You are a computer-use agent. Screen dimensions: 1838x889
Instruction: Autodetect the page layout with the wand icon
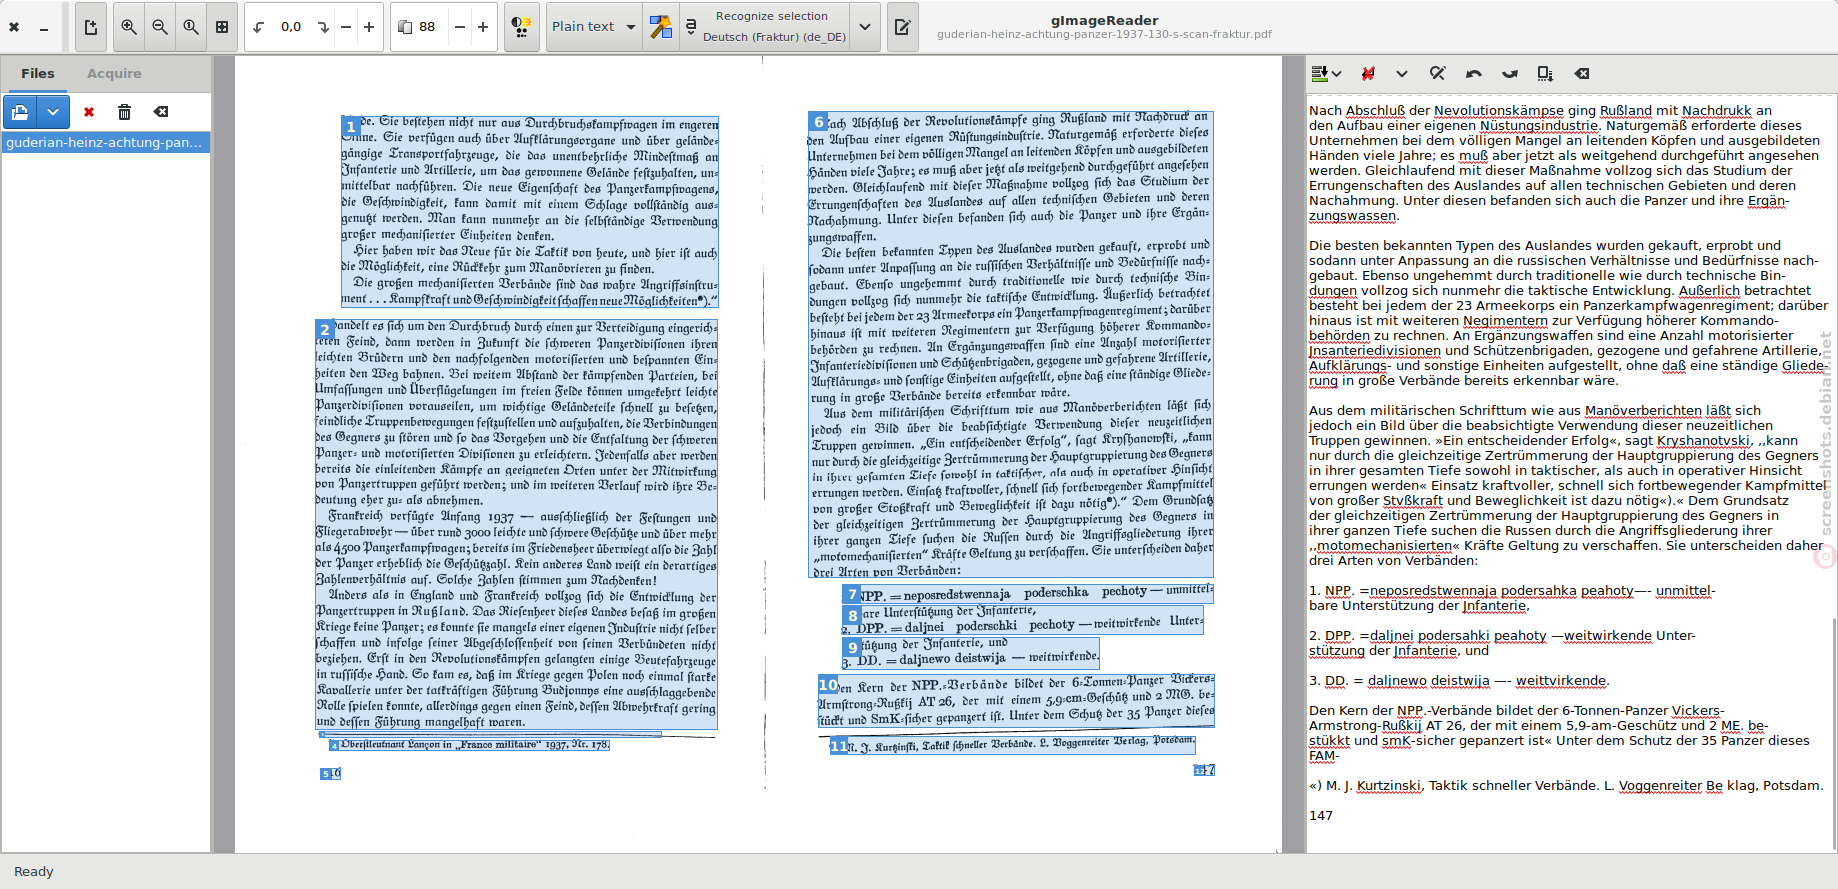click(661, 27)
